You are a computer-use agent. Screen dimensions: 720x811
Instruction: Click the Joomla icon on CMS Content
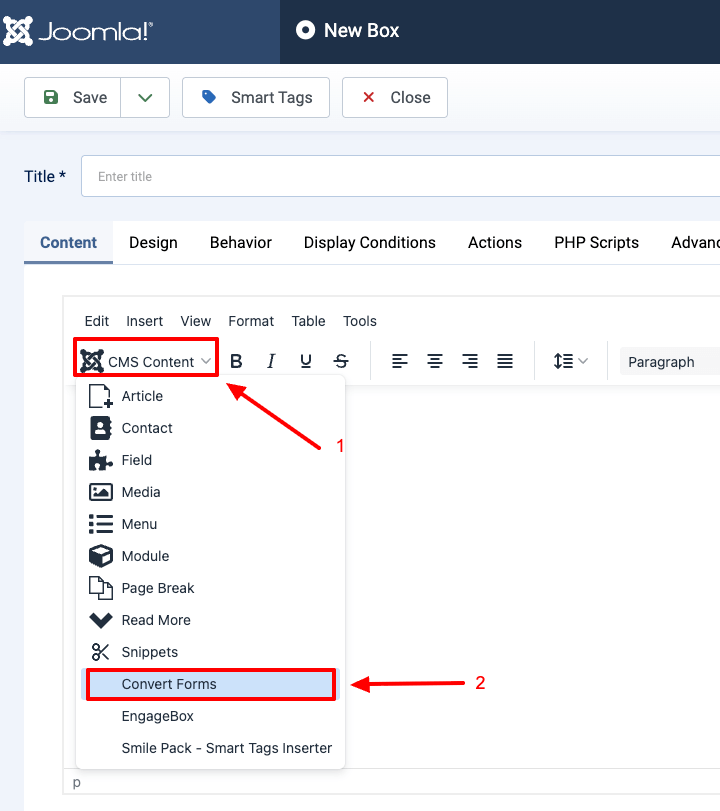point(92,361)
